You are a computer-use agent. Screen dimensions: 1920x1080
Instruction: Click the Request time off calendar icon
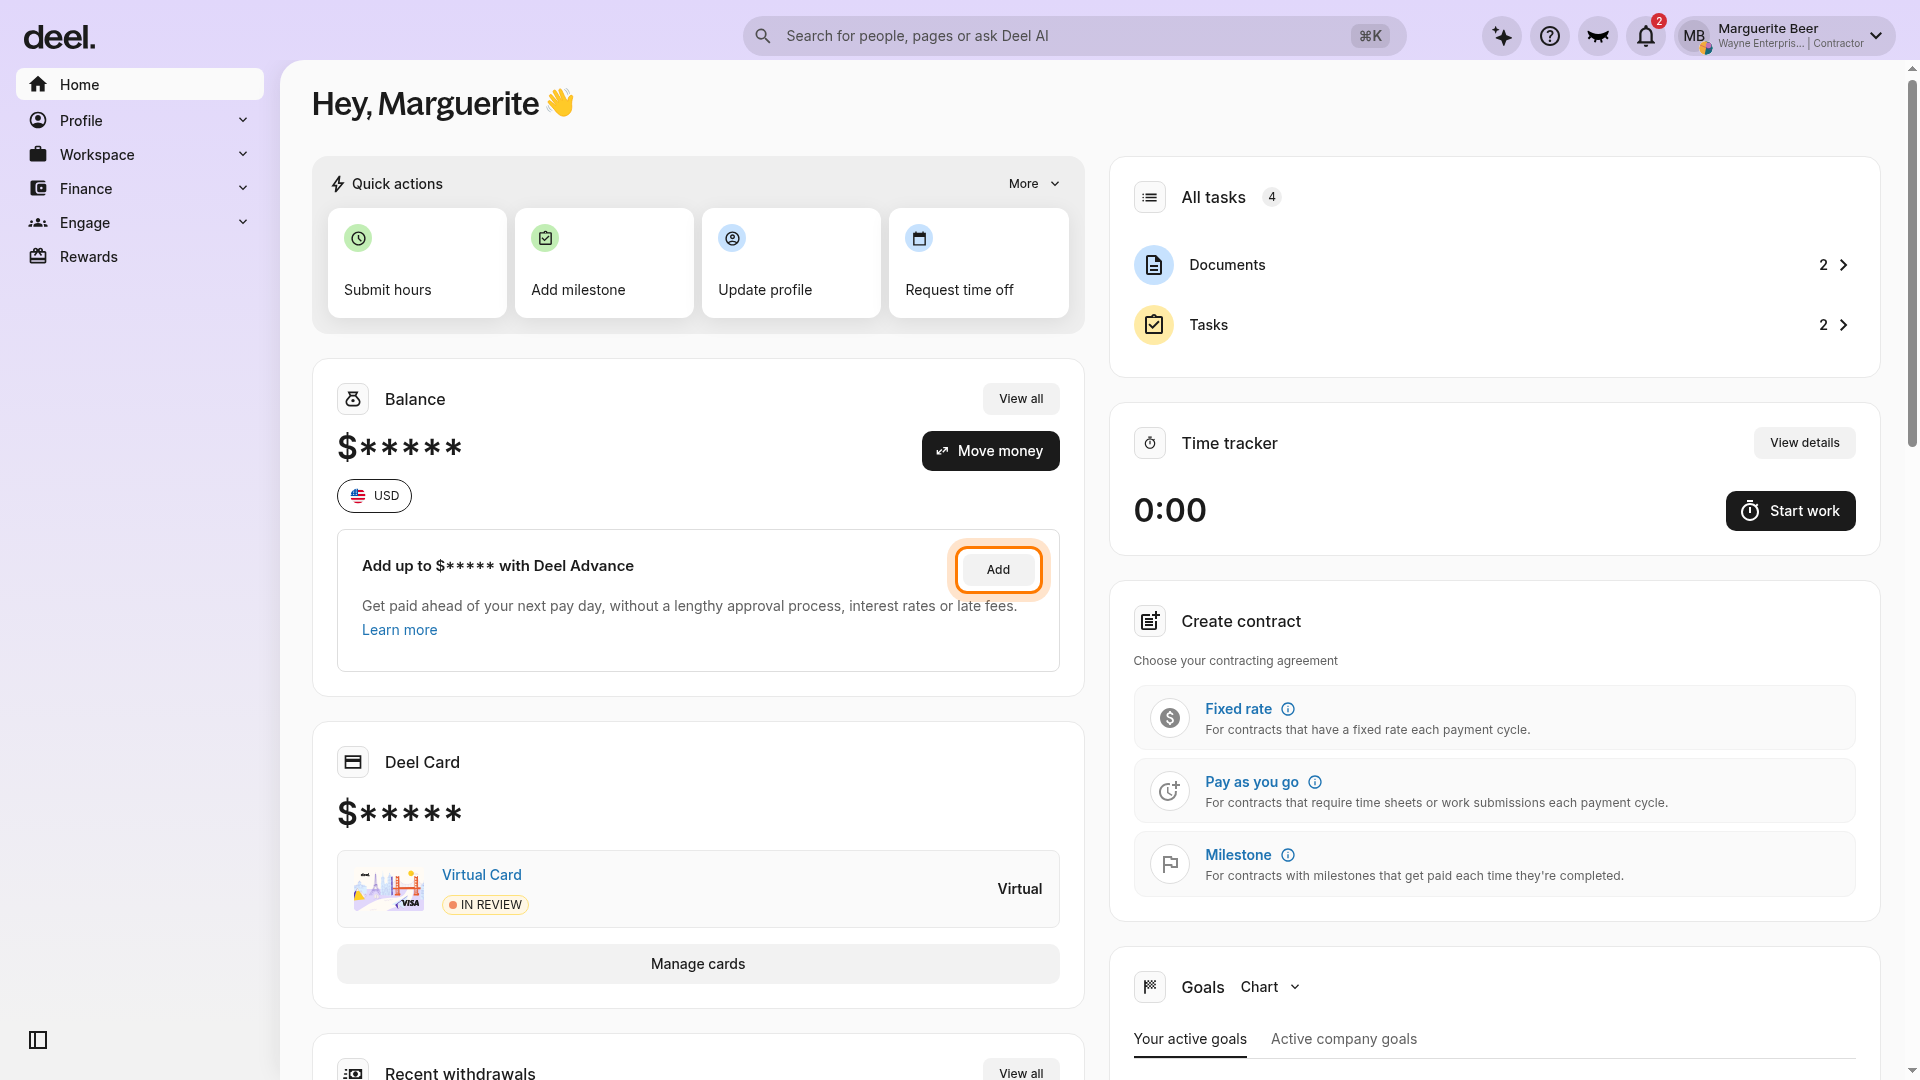click(919, 238)
